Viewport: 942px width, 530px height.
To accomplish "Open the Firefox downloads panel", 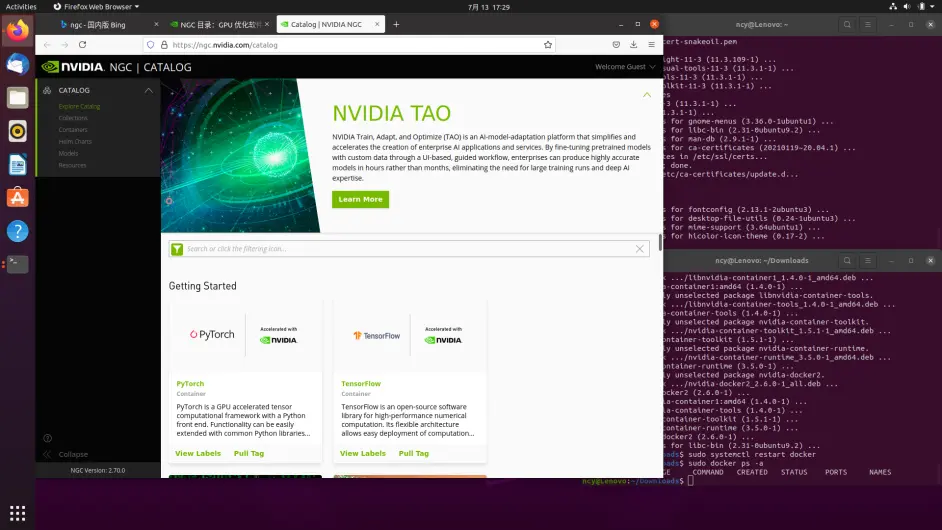I will [x=633, y=45].
